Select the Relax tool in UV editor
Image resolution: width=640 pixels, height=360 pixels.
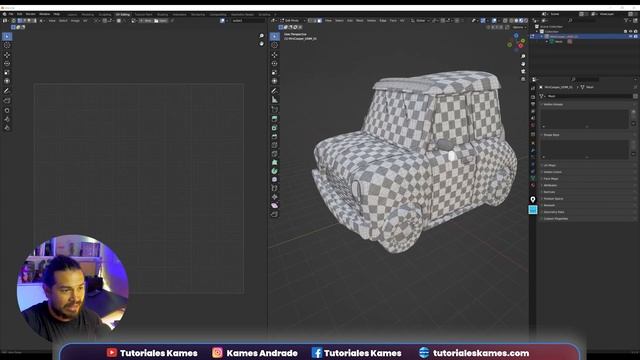pos(7,119)
